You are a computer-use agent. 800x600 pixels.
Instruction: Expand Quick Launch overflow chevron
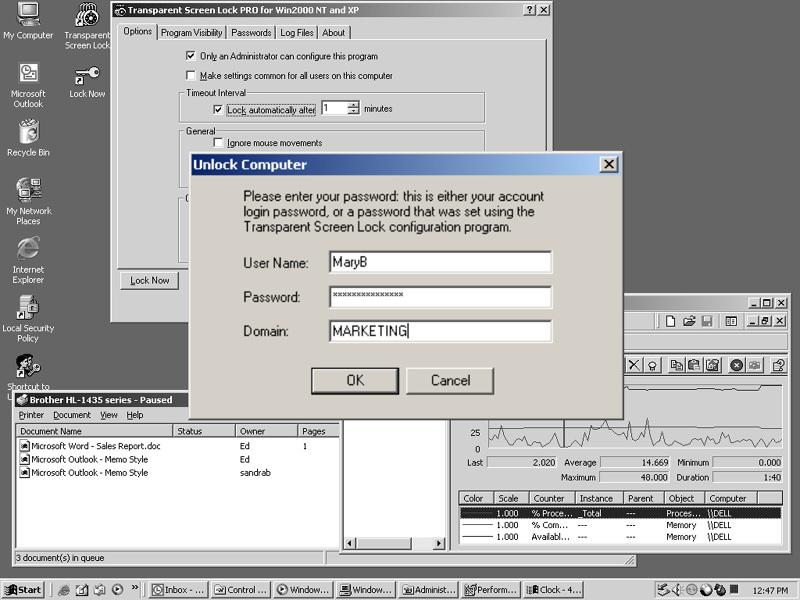(x=135, y=587)
